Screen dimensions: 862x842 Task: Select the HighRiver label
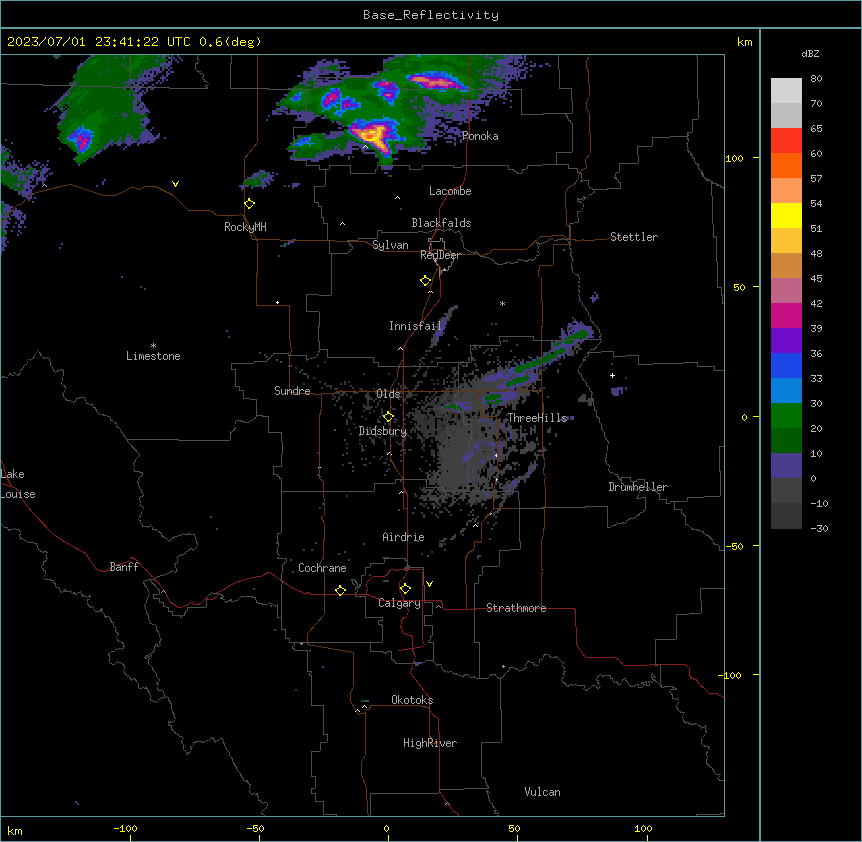430,743
